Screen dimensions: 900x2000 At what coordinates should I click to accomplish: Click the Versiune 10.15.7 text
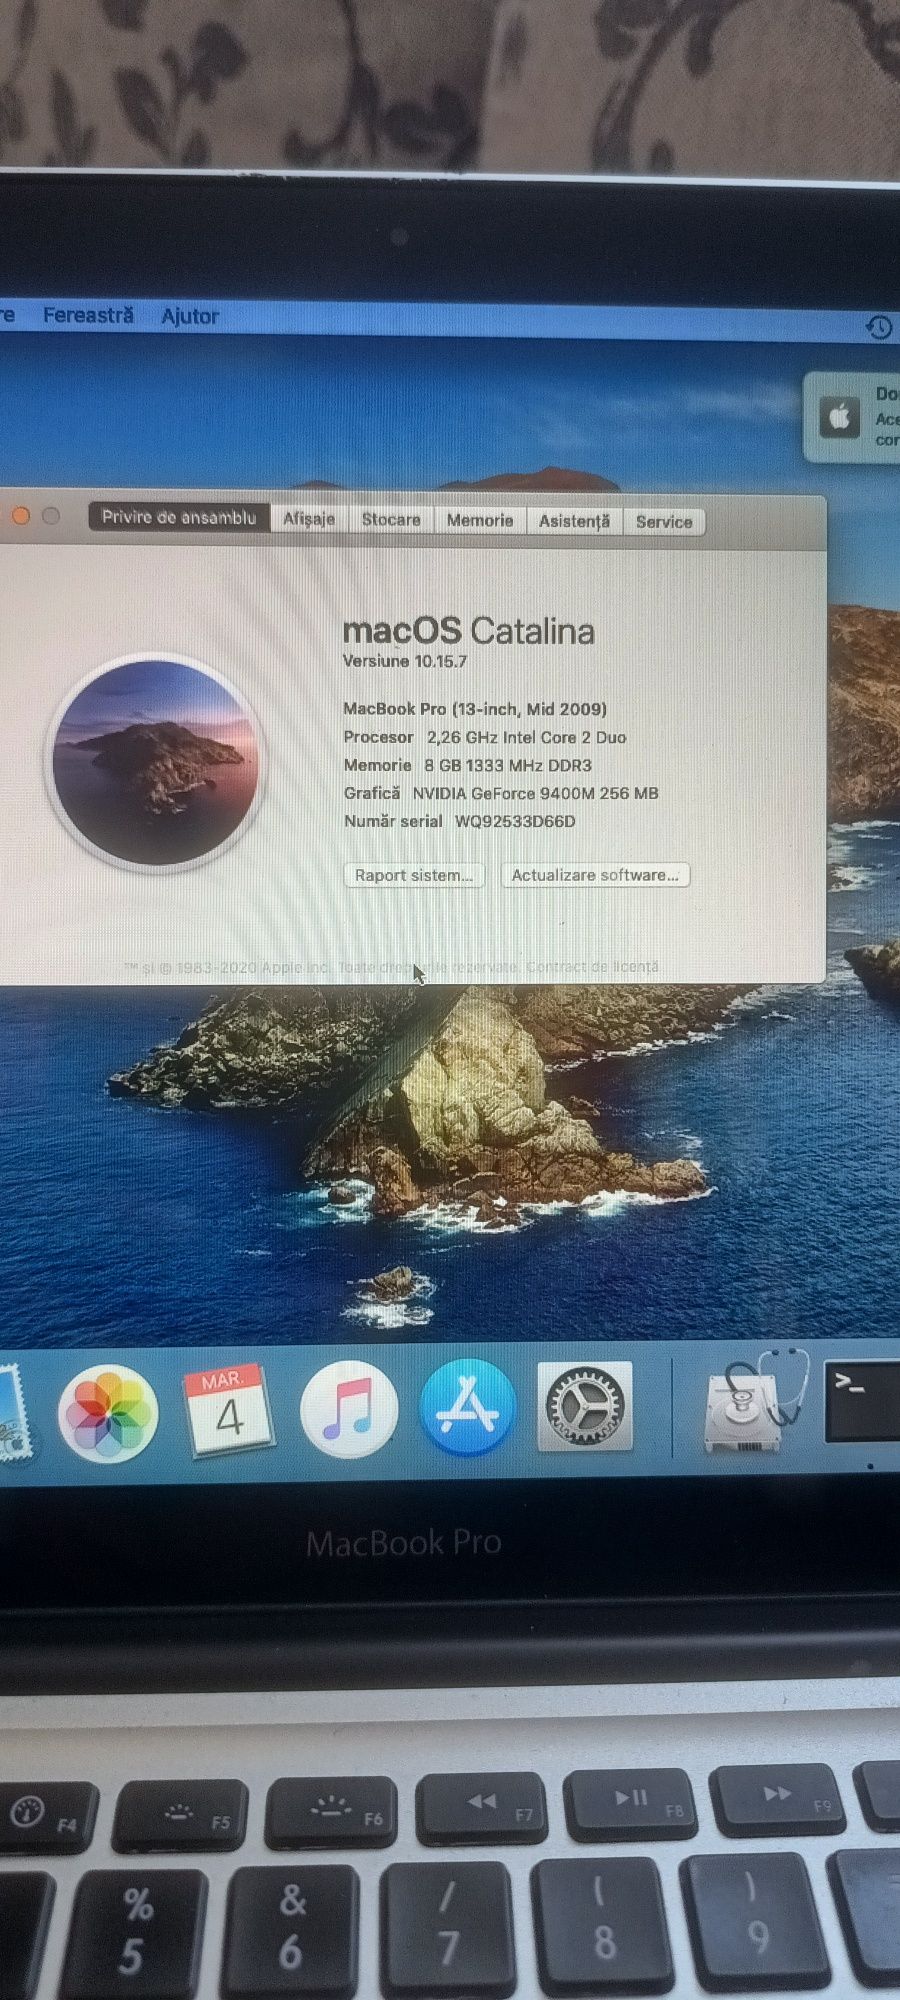pyautogui.click(x=405, y=661)
